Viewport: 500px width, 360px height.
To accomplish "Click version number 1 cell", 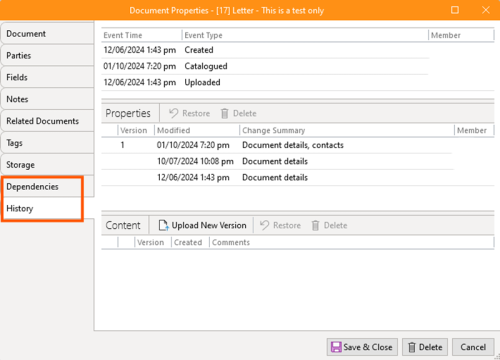I will (x=123, y=145).
